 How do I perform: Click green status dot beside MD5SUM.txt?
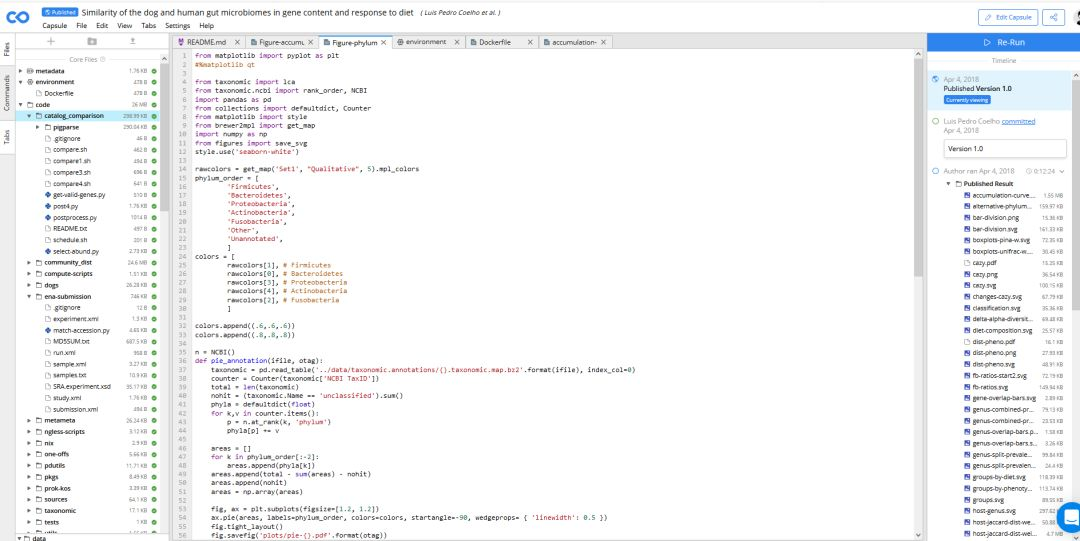(x=155, y=341)
